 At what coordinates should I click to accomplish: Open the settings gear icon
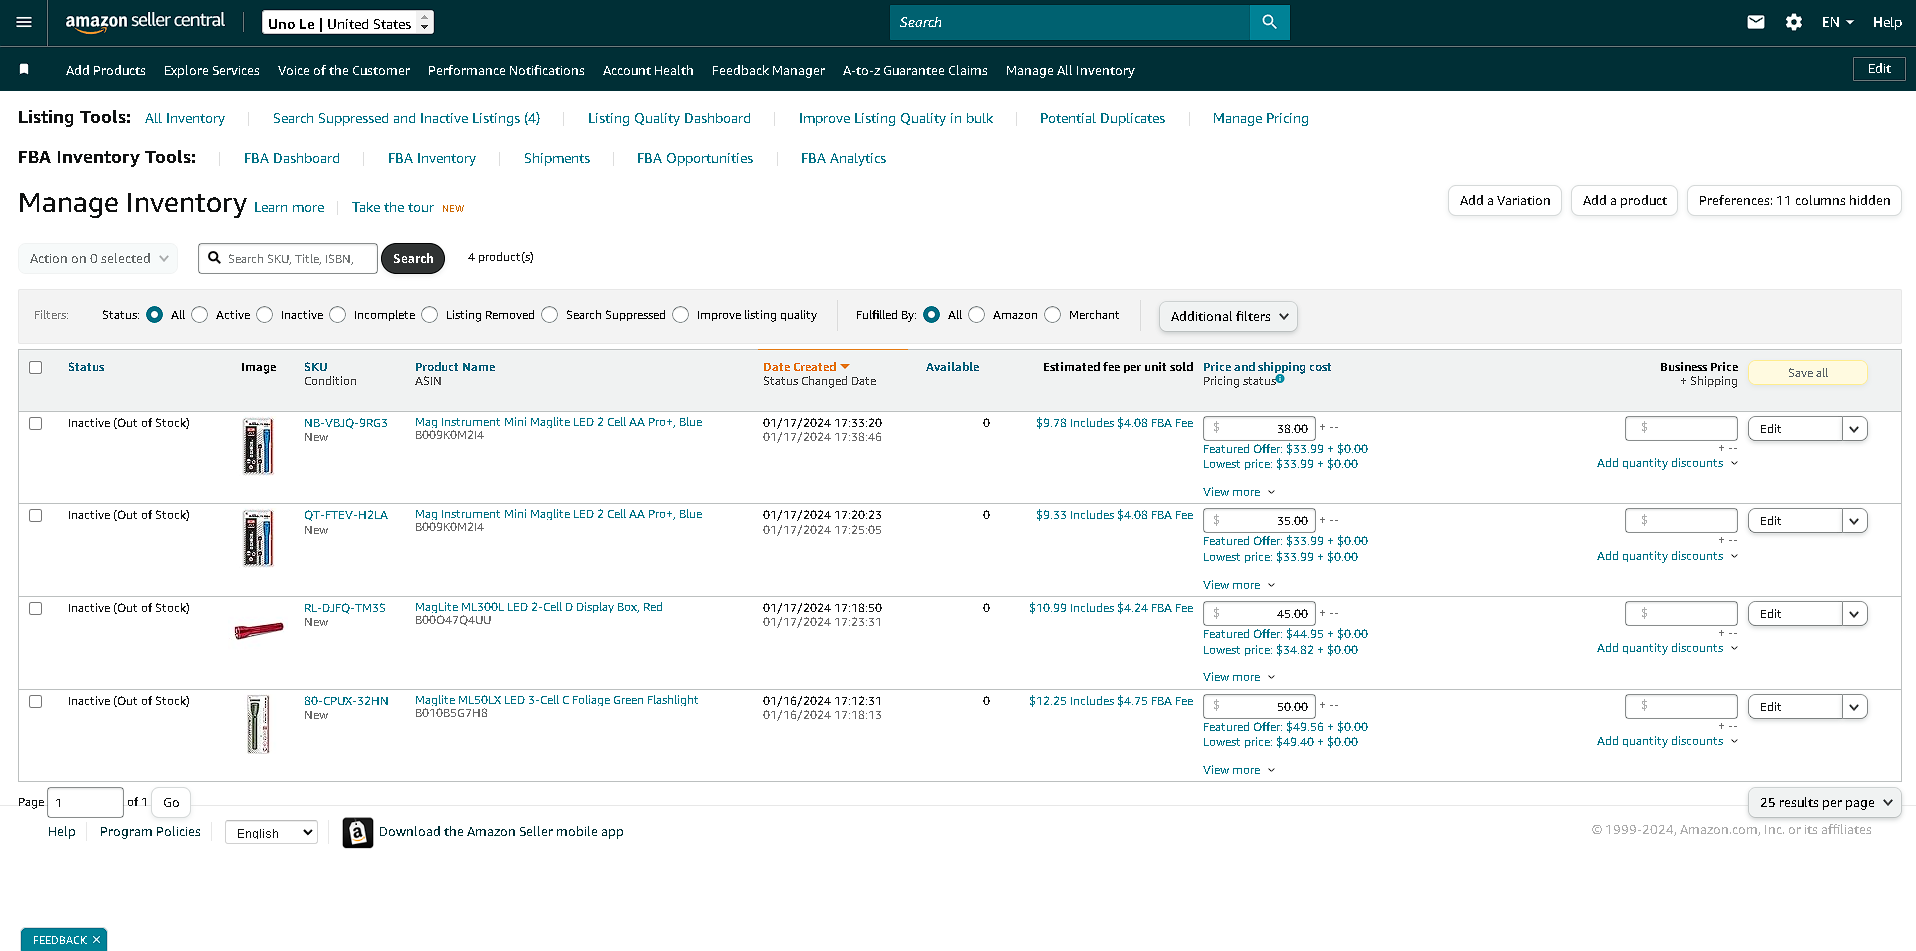[x=1794, y=22]
